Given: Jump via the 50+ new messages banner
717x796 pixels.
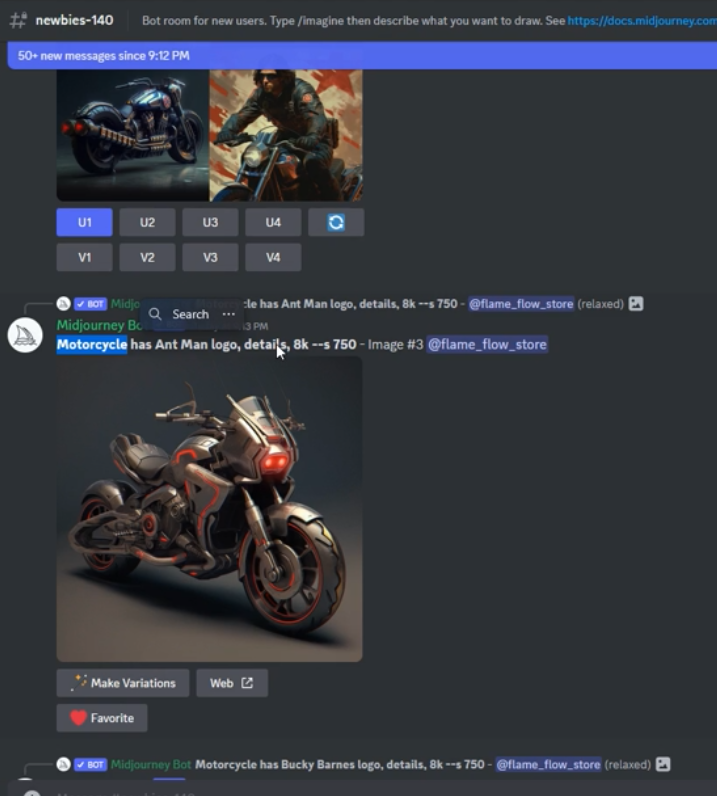Looking at the screenshot, I should tap(358, 55).
